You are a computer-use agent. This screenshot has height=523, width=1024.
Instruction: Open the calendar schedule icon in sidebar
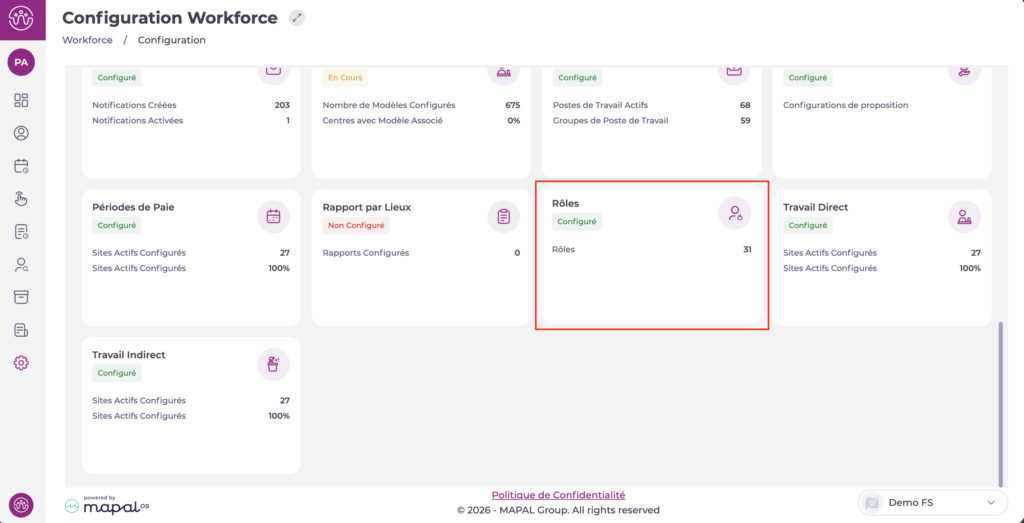click(21, 166)
